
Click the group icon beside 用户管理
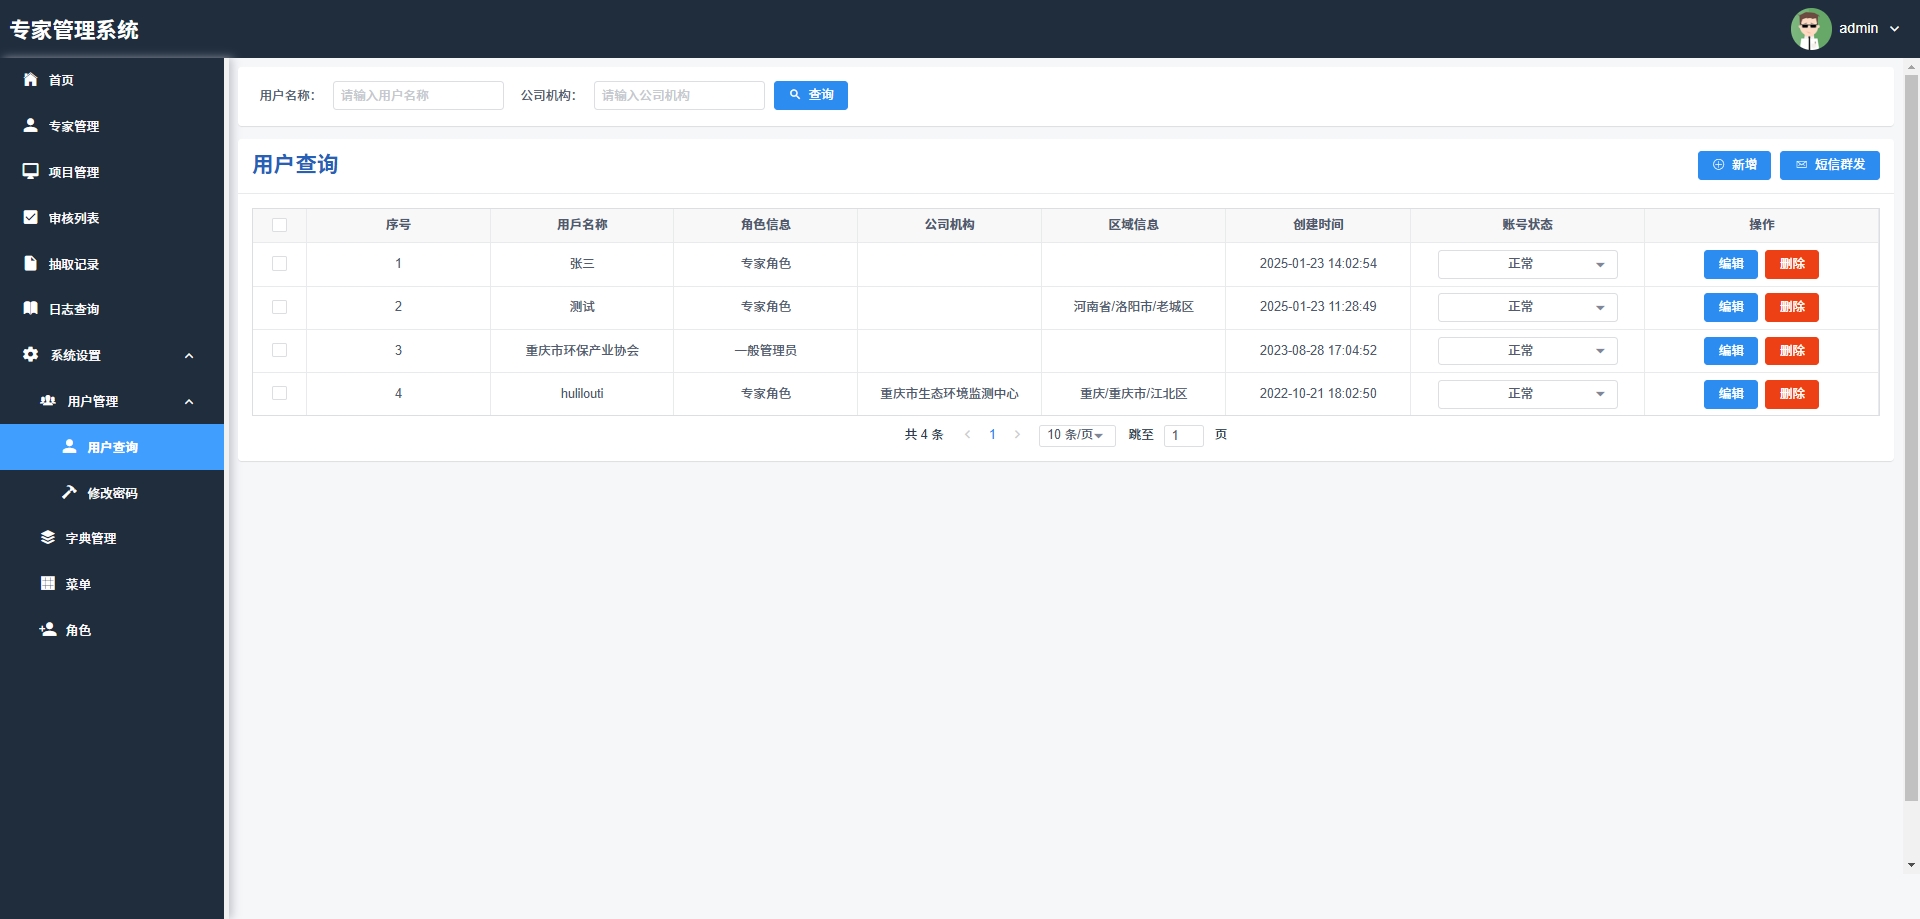[x=47, y=400]
